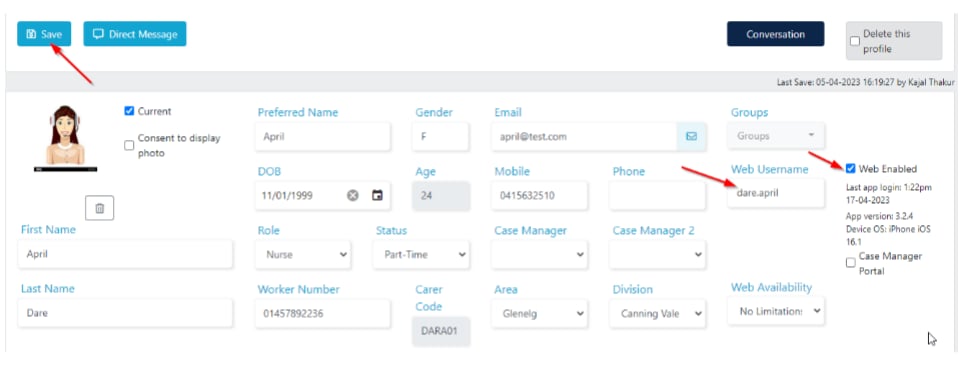Viewport: 974px width, 375px height.
Task: Click the Preferred Name field
Action: coord(322,137)
